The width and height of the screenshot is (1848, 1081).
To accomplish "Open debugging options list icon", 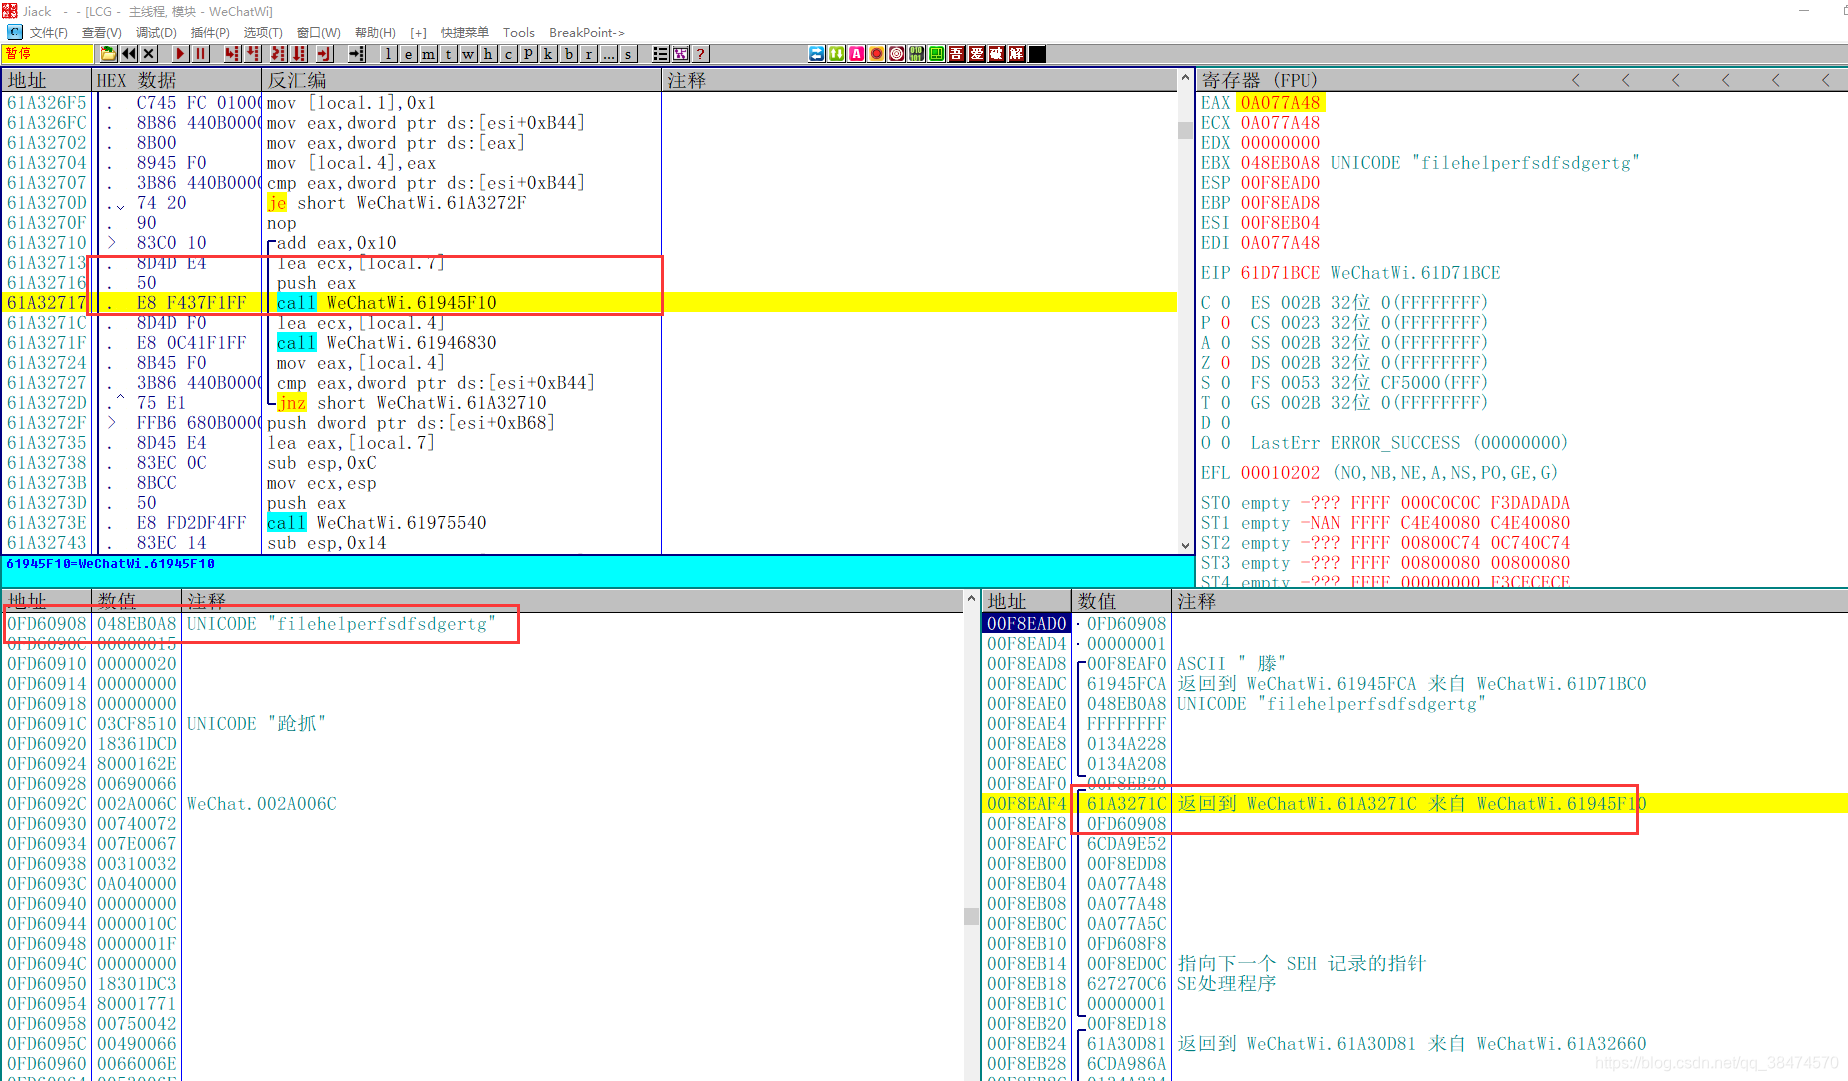I will [660, 54].
